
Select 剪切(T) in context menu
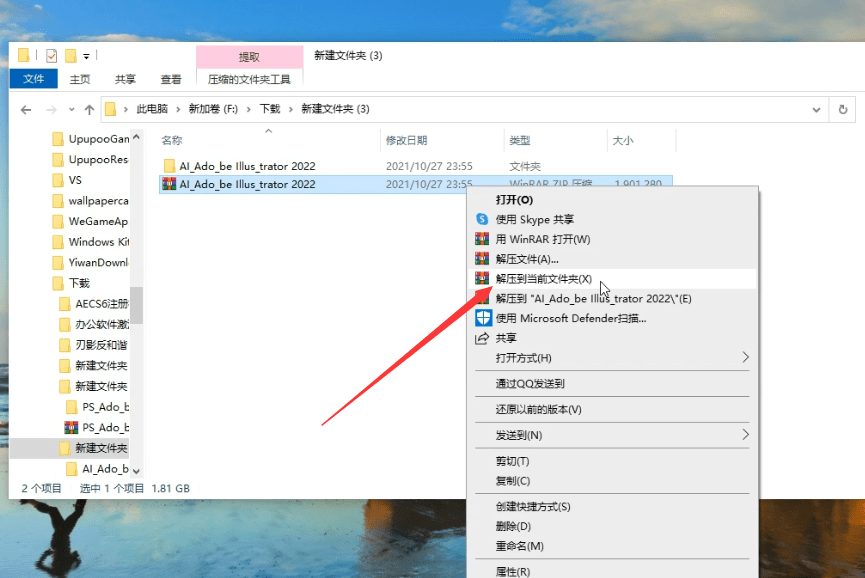coord(612,461)
